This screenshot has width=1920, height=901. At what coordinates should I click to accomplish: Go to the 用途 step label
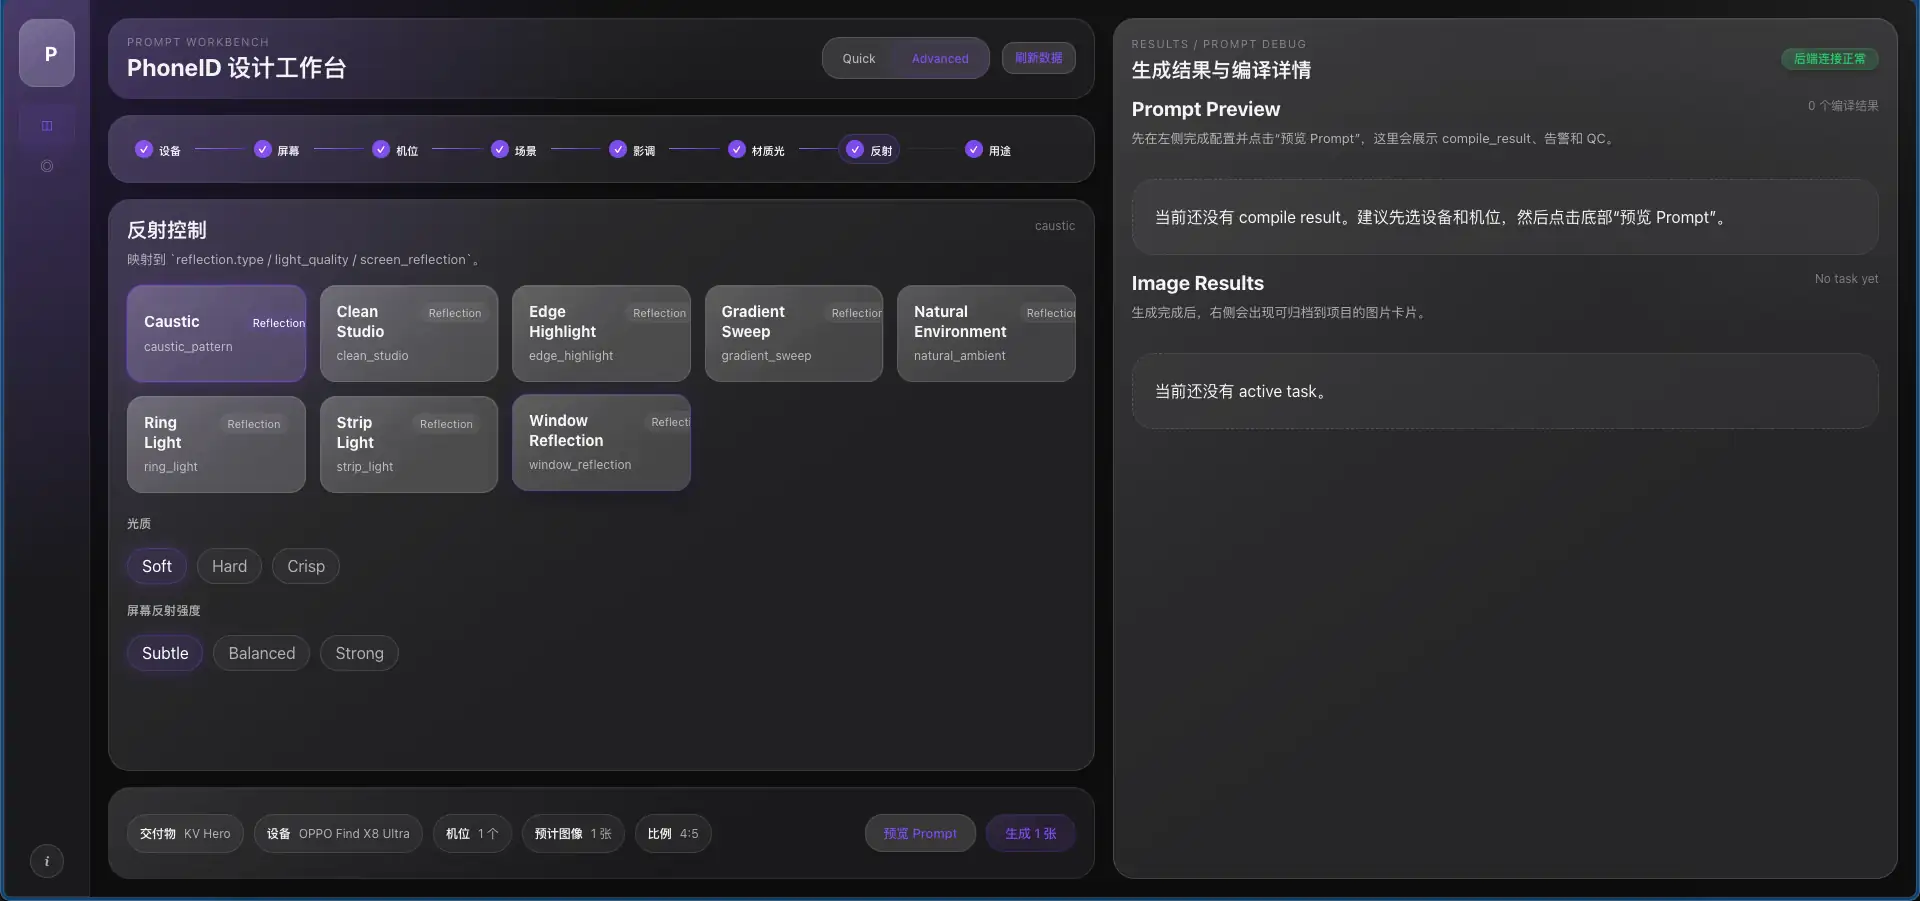click(1000, 151)
